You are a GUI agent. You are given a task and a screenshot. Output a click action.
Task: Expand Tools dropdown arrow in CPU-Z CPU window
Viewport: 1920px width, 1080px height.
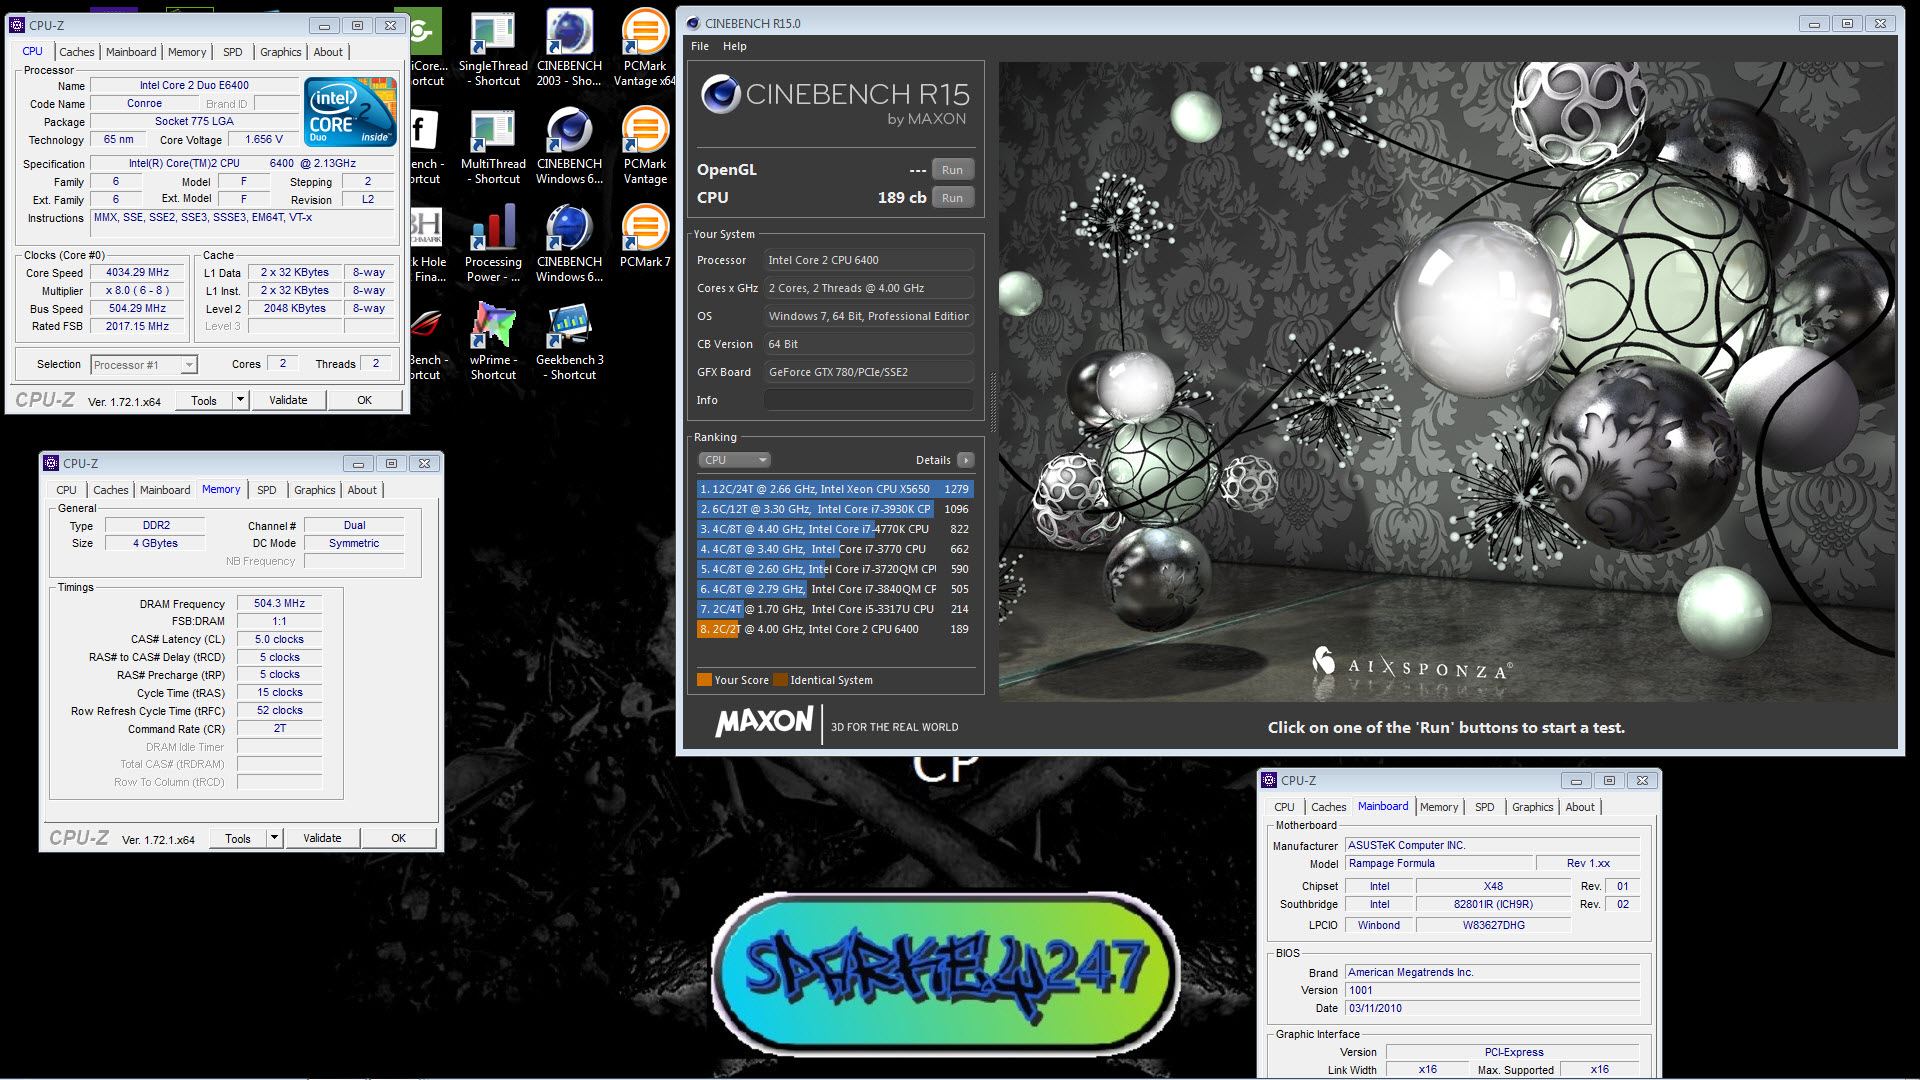coord(240,400)
